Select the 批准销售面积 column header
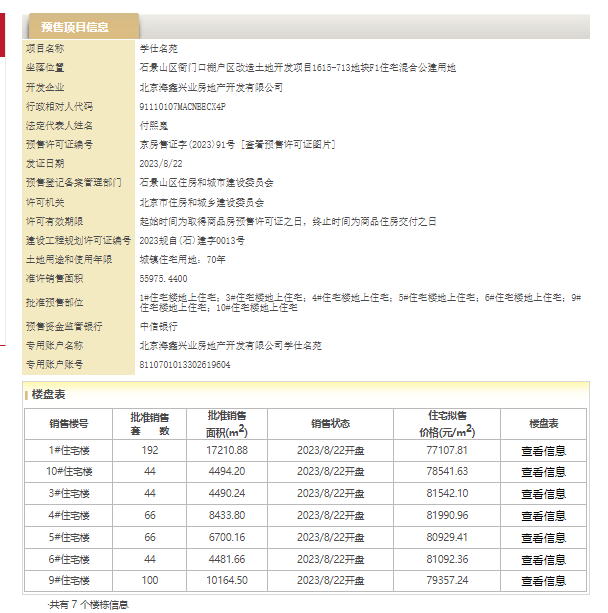Viewport: 608px width, 613px height. point(227,423)
